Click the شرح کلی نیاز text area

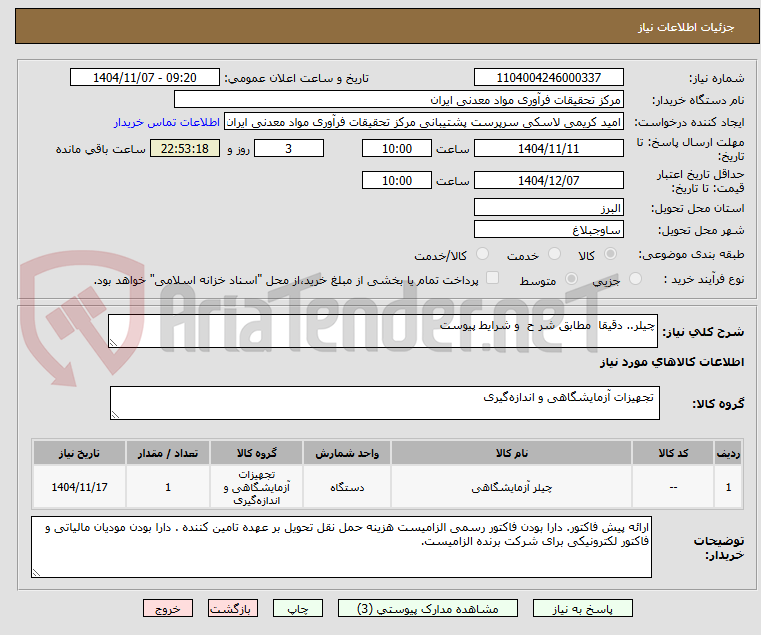pos(383,331)
